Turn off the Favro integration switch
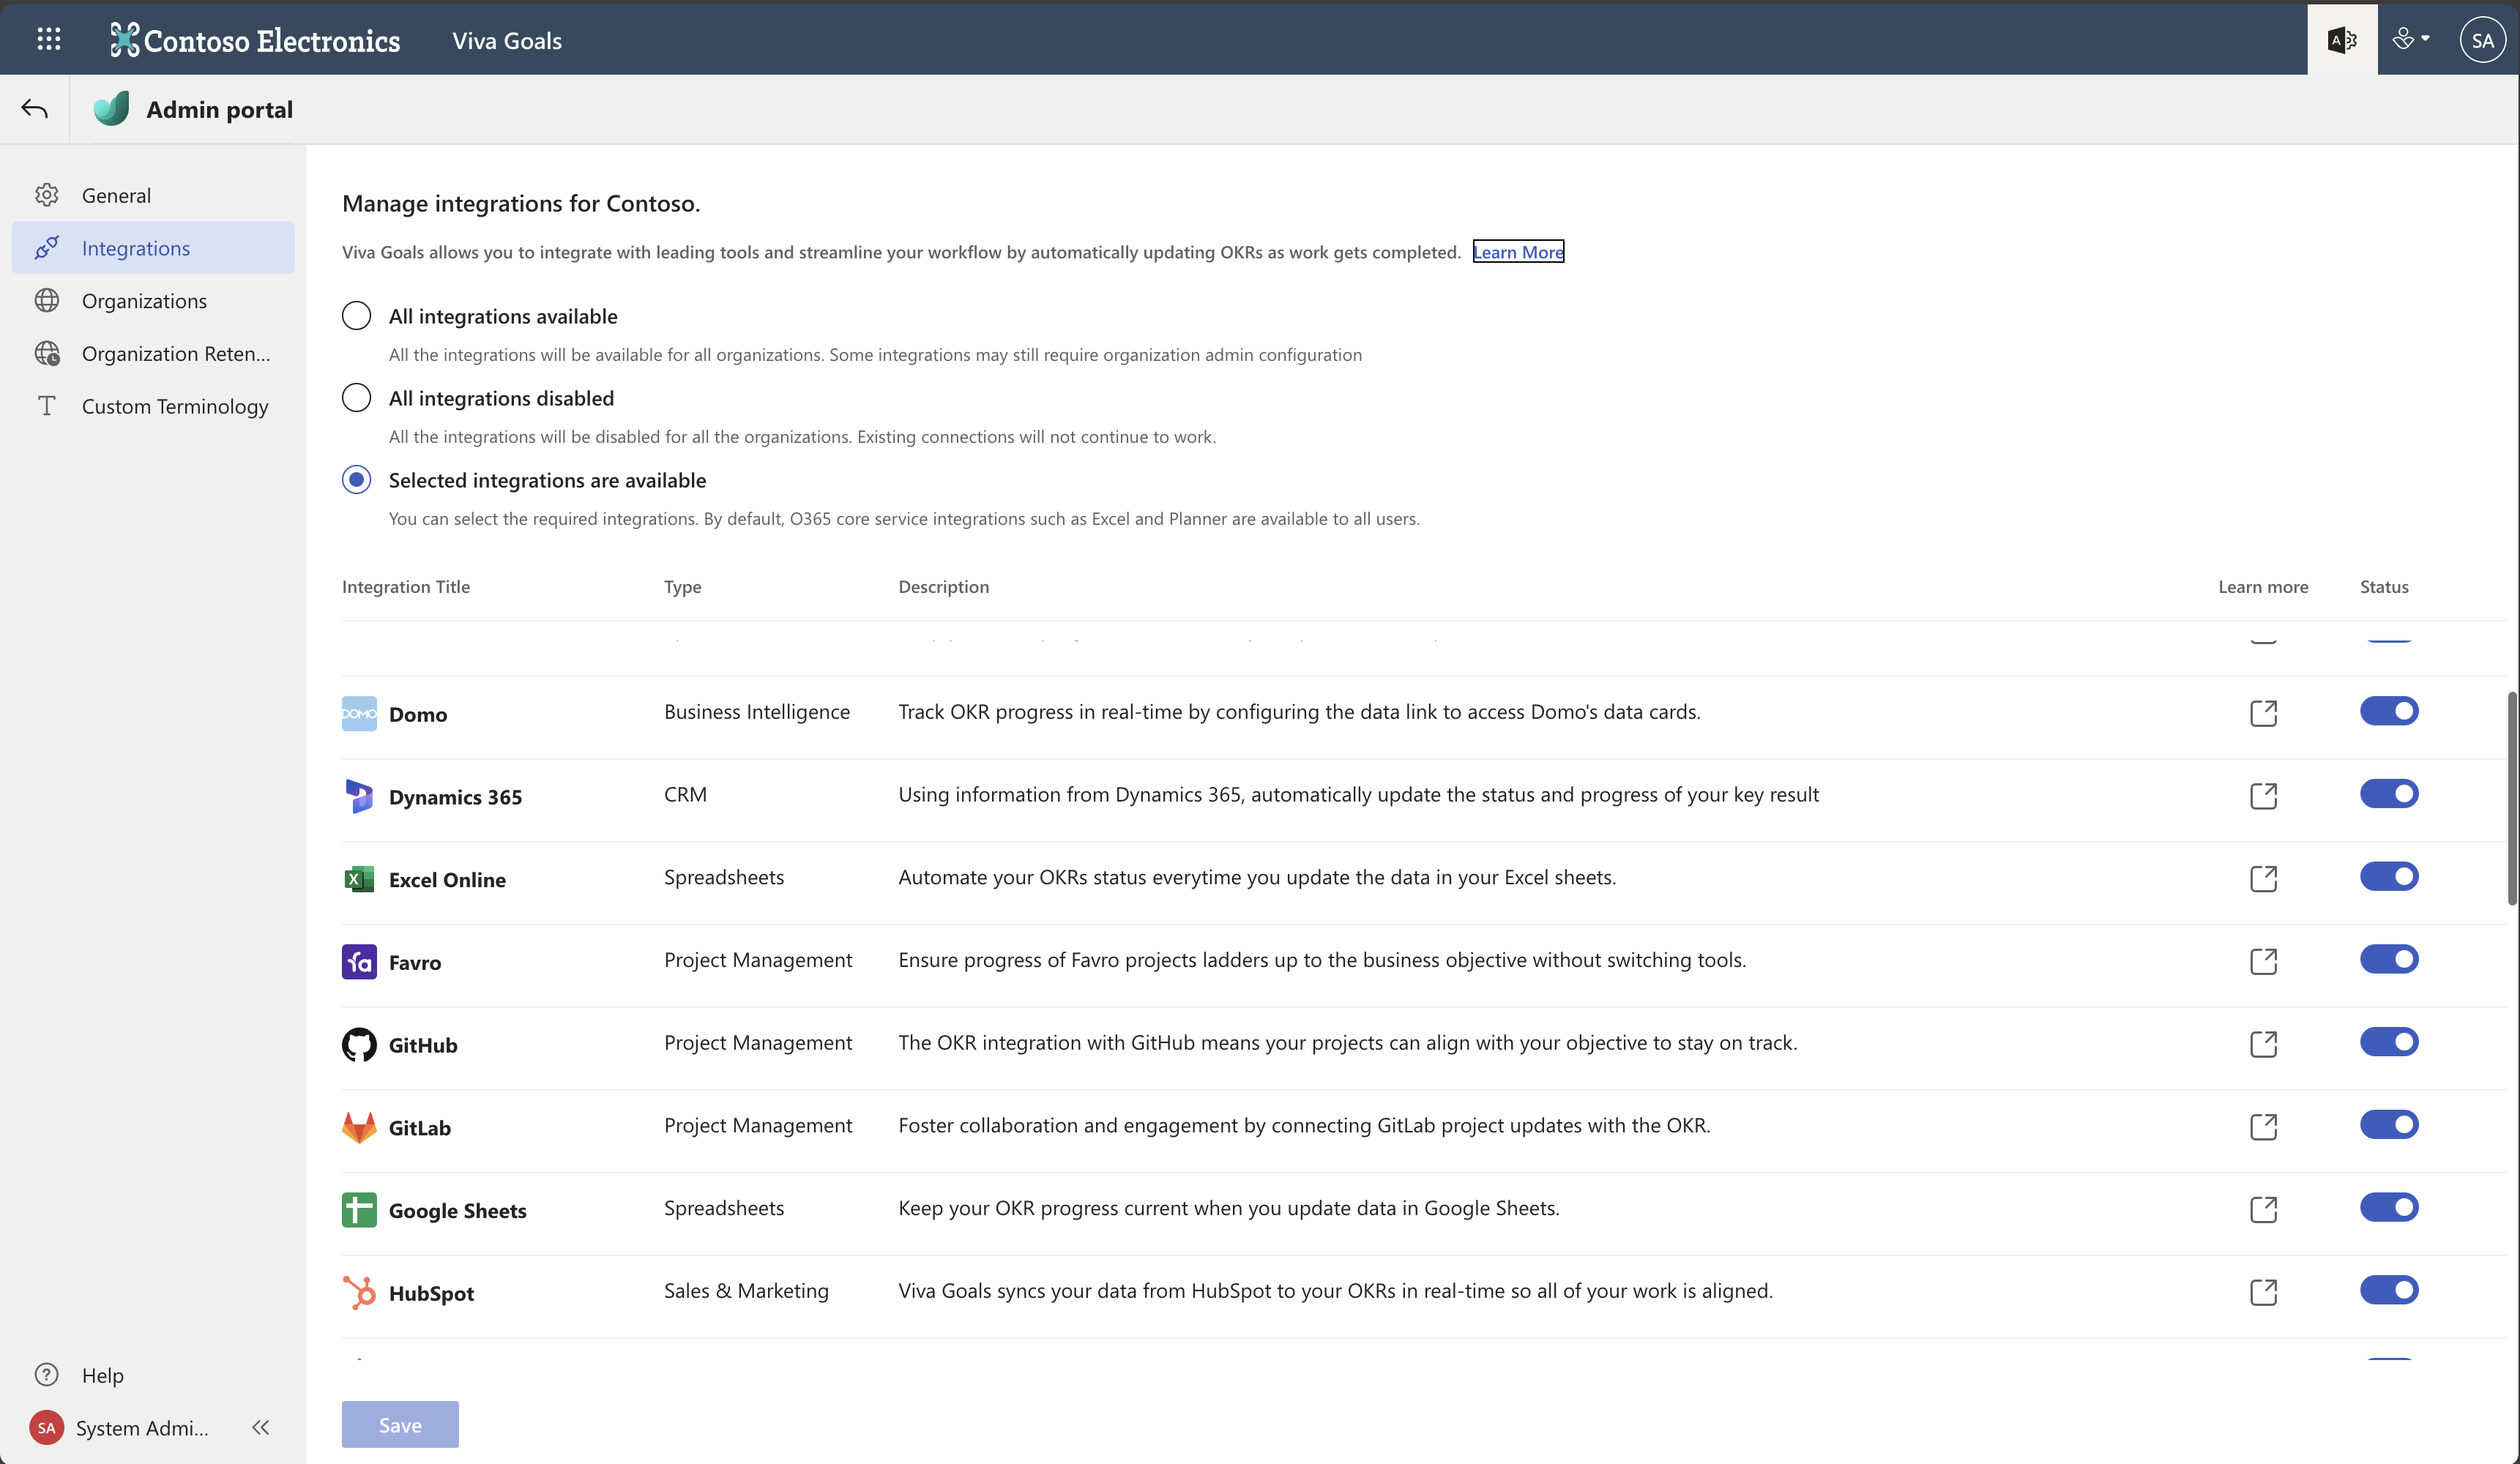The height and width of the screenshot is (1464, 2520). pyautogui.click(x=2389, y=960)
